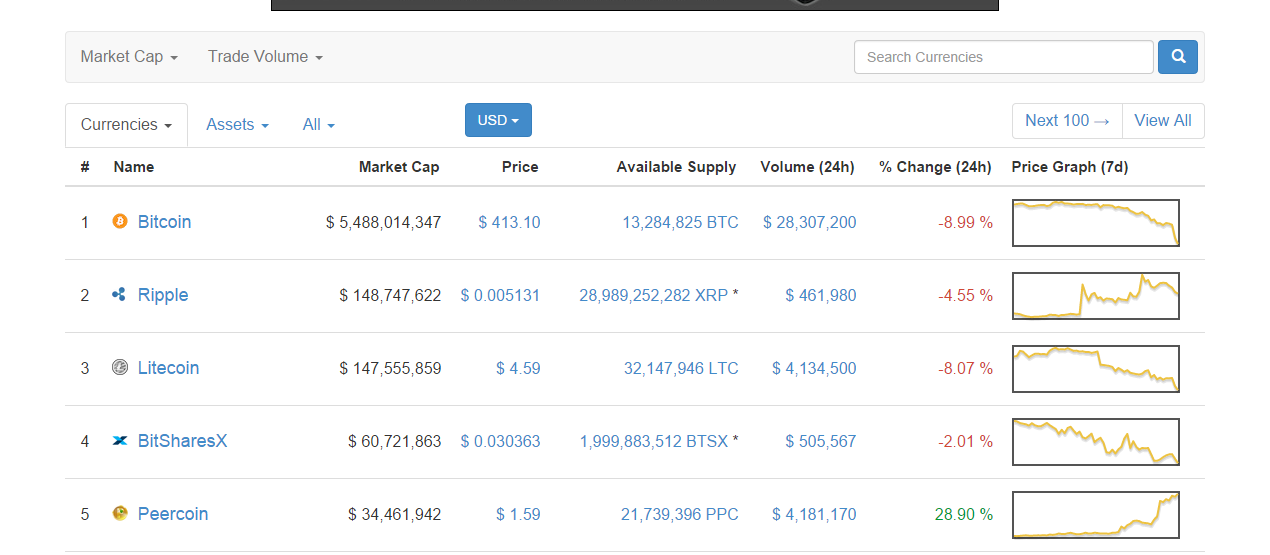
Task: Open the Peercoin currency page
Action: 173,514
